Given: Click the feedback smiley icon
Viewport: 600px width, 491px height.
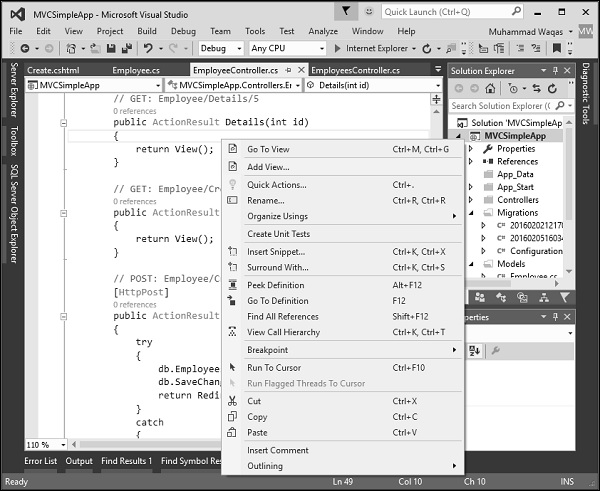Looking at the screenshot, I should [x=369, y=11].
